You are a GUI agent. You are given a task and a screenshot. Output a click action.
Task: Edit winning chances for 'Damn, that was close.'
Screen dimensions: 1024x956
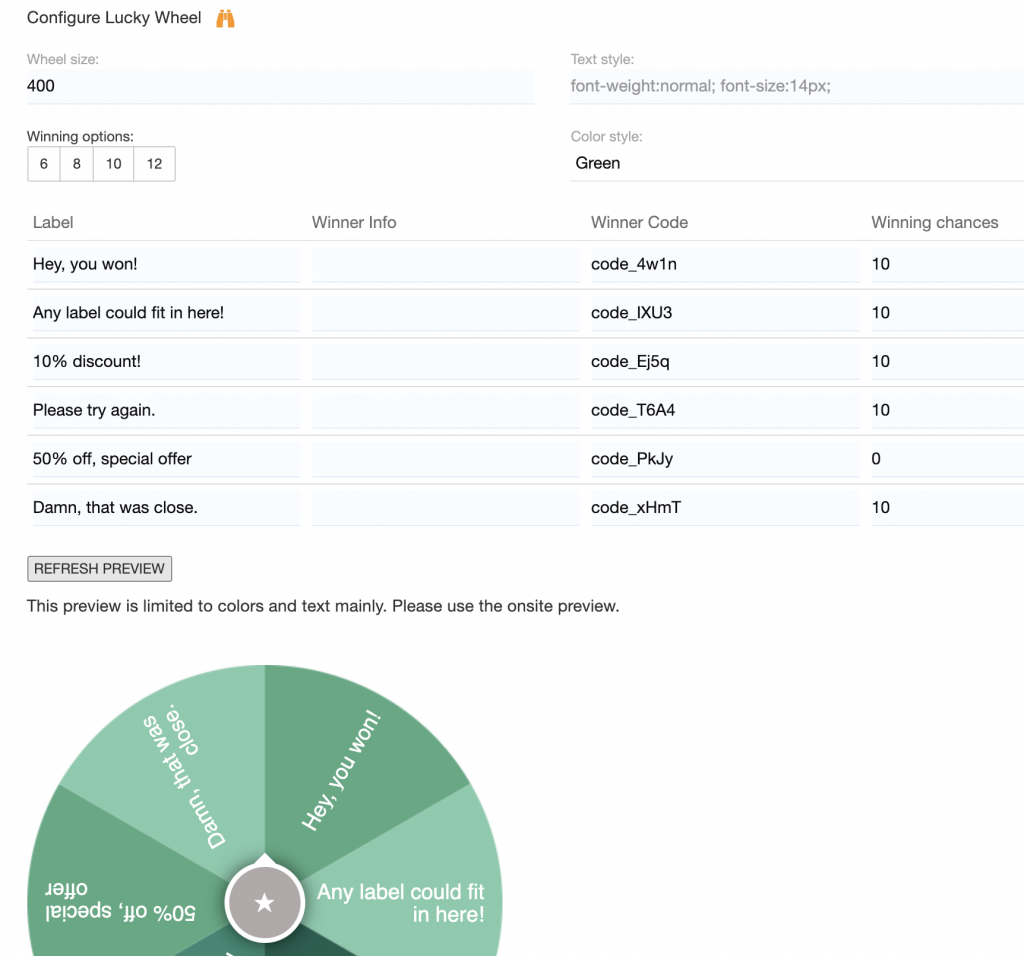pyautogui.click(x=948, y=507)
